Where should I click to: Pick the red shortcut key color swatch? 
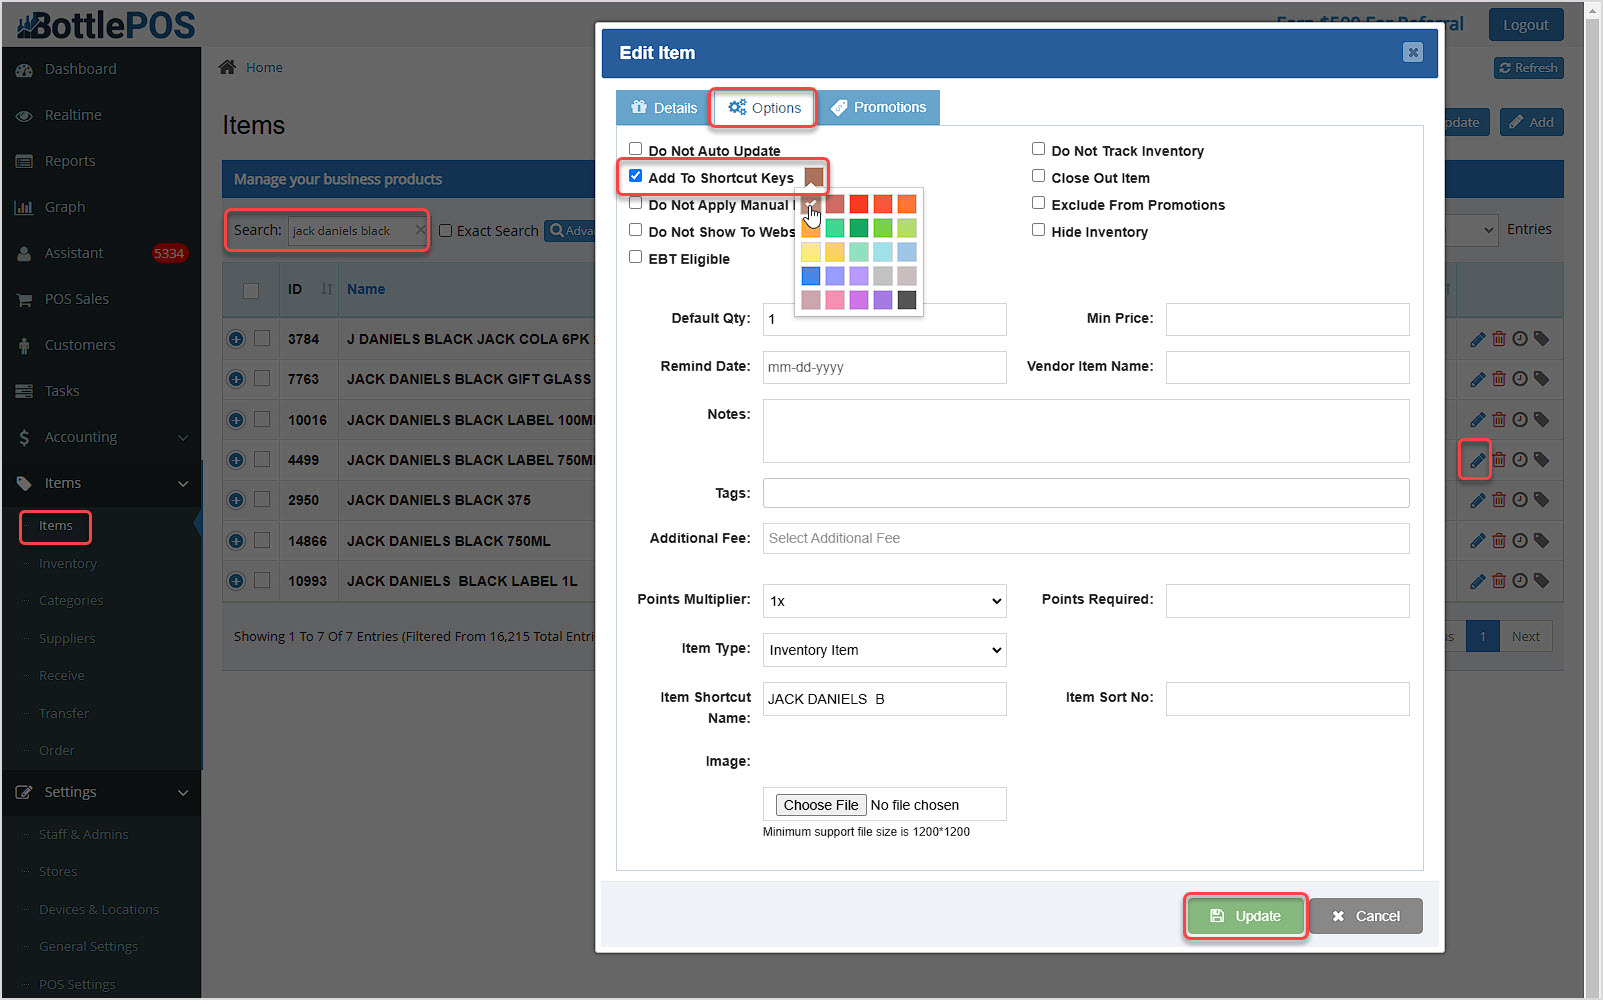(x=859, y=203)
